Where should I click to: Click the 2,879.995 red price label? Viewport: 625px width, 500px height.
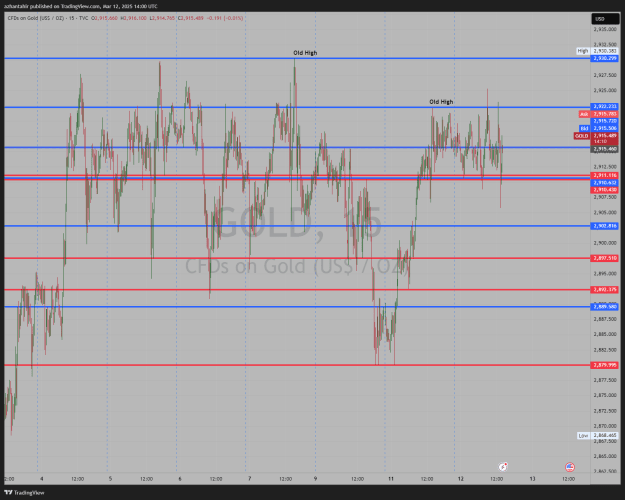coord(605,365)
